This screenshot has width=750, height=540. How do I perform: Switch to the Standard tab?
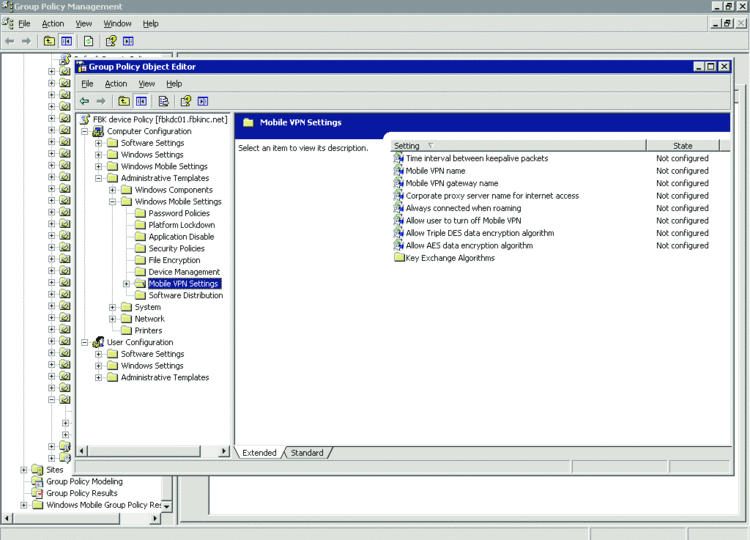[307, 453]
